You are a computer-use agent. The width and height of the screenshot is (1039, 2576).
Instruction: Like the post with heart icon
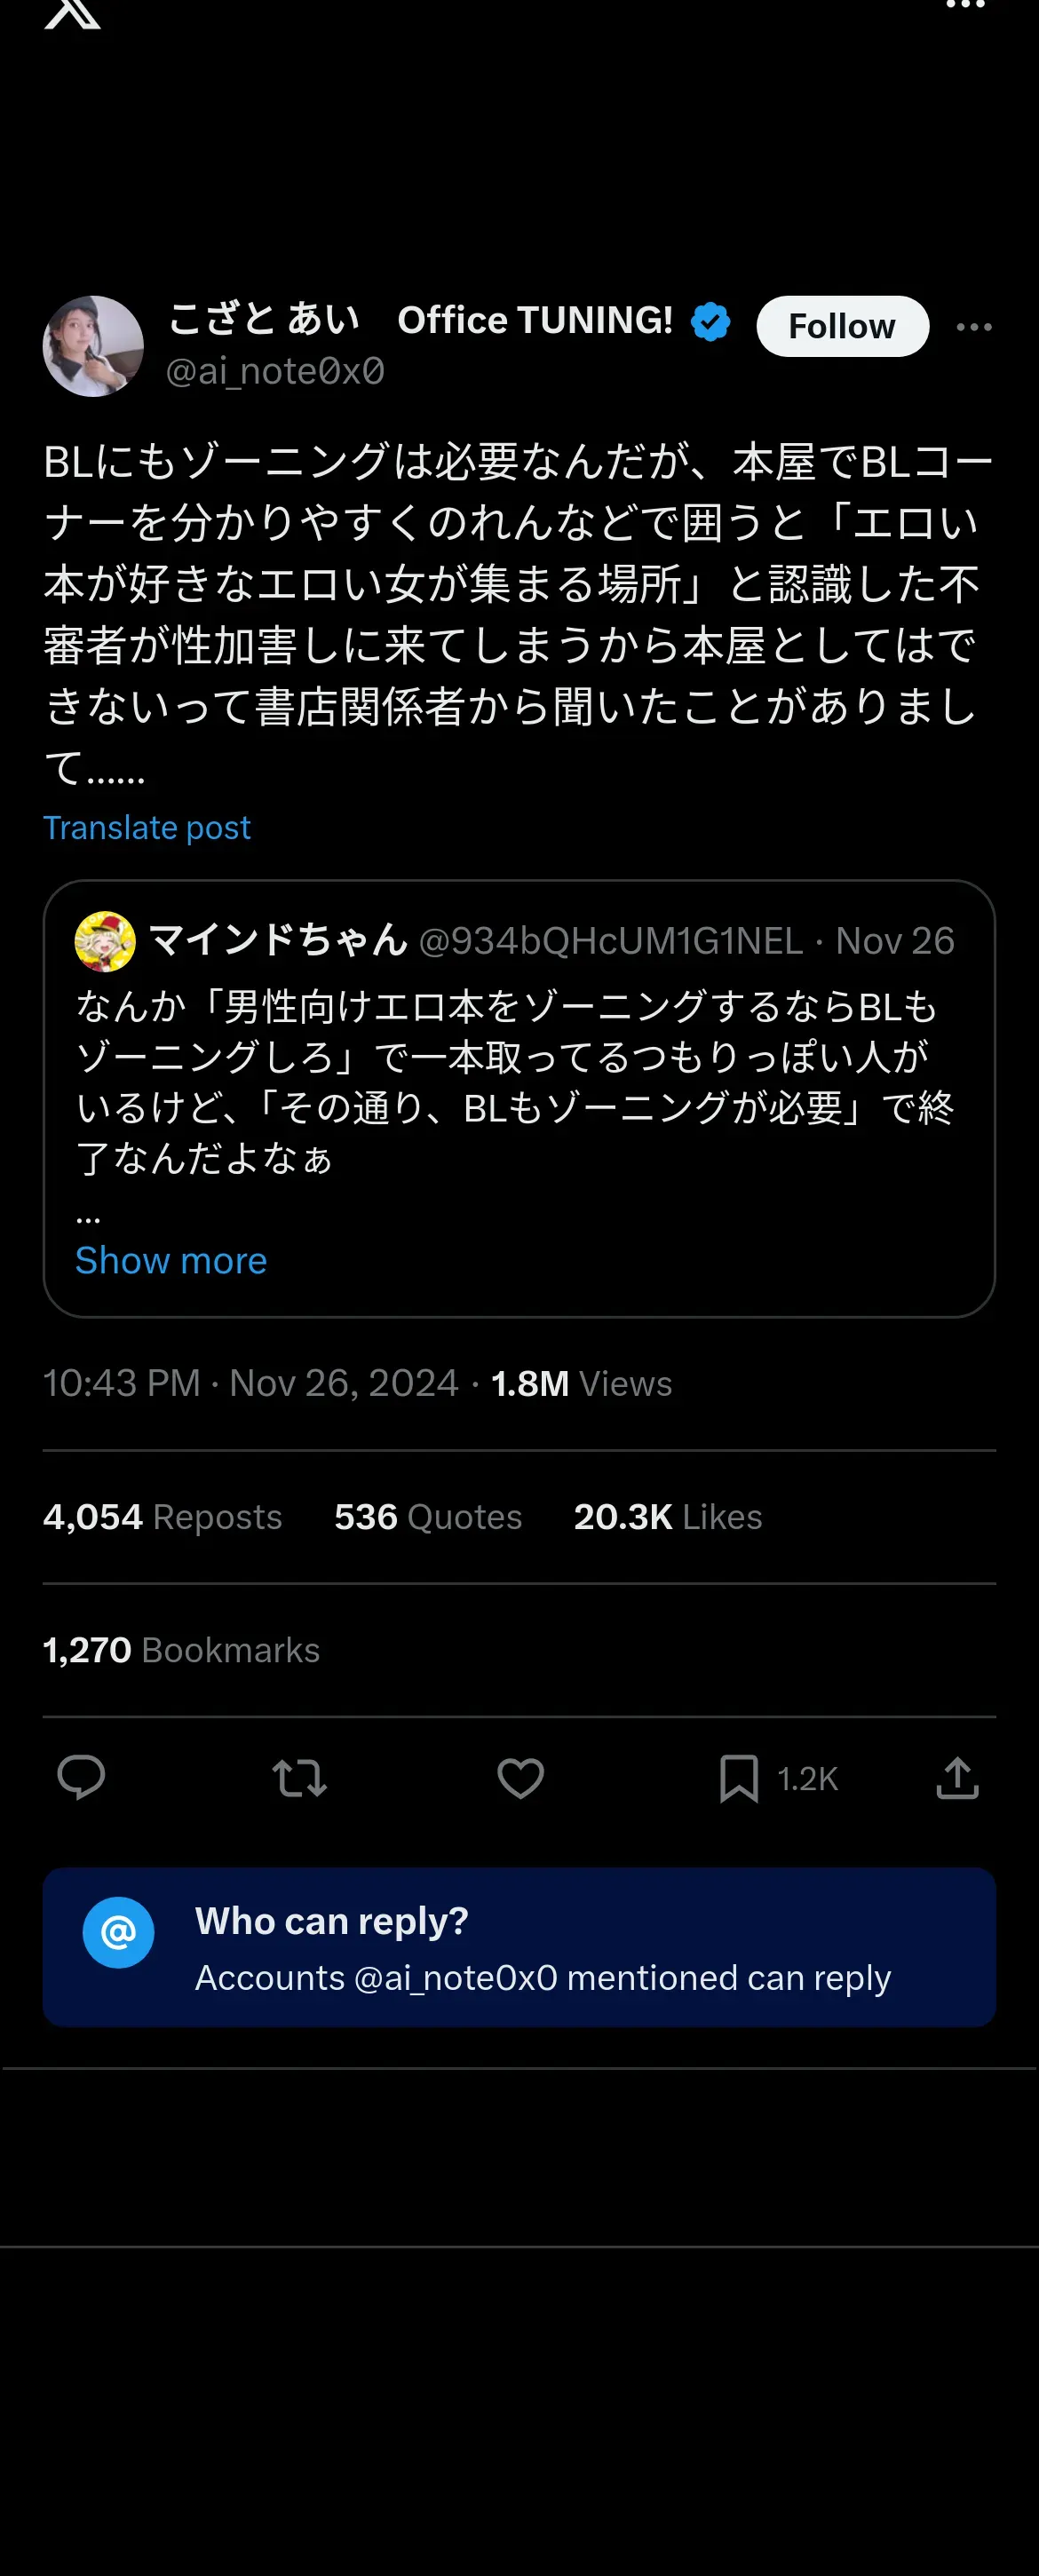520,1778
